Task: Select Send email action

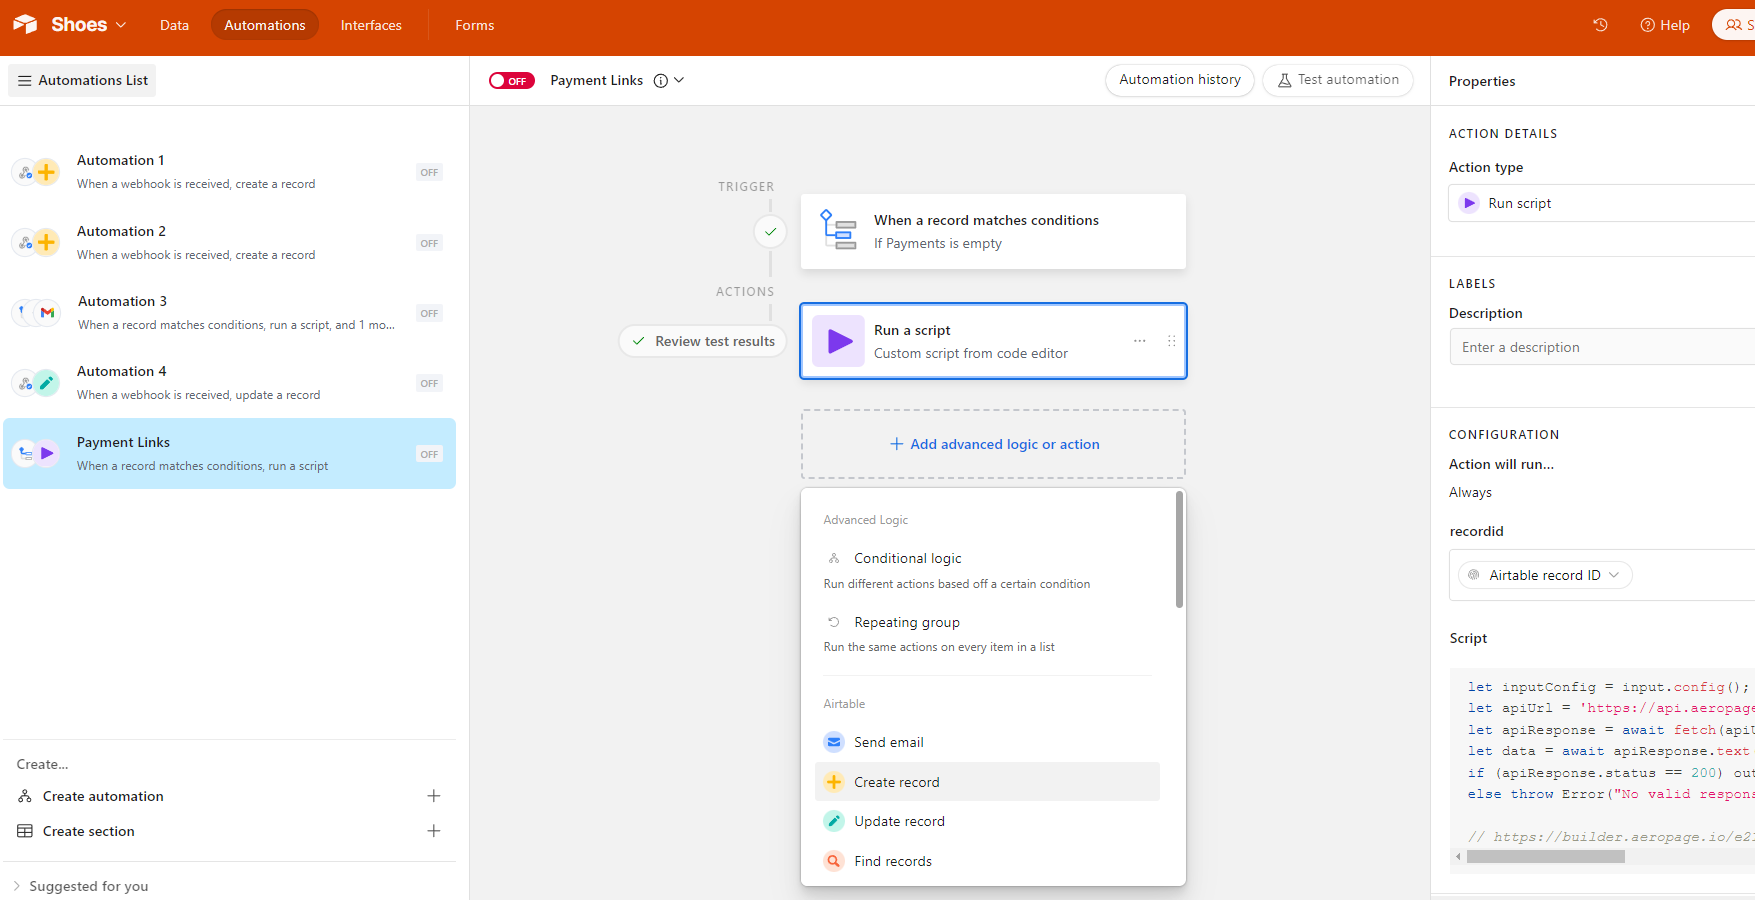Action: pos(988,742)
